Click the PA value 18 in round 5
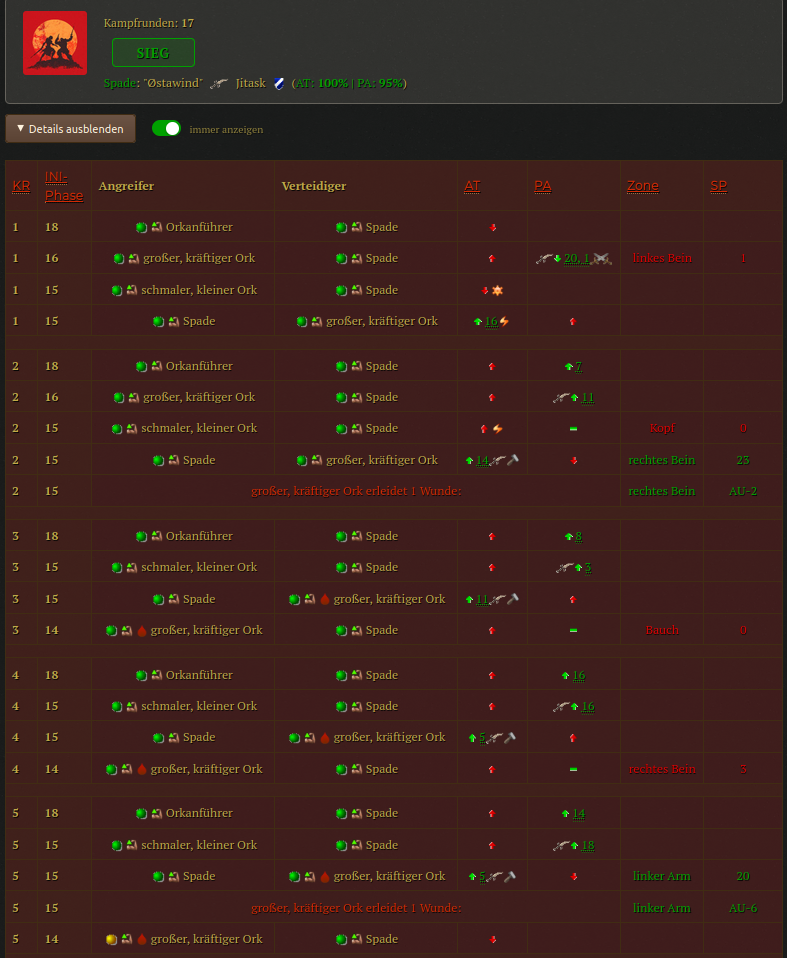The height and width of the screenshot is (958, 787). (588, 846)
